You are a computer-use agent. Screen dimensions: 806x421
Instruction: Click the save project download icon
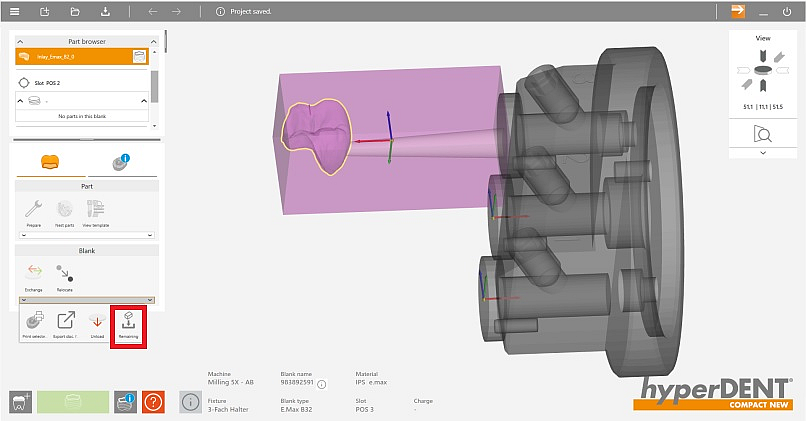click(106, 12)
